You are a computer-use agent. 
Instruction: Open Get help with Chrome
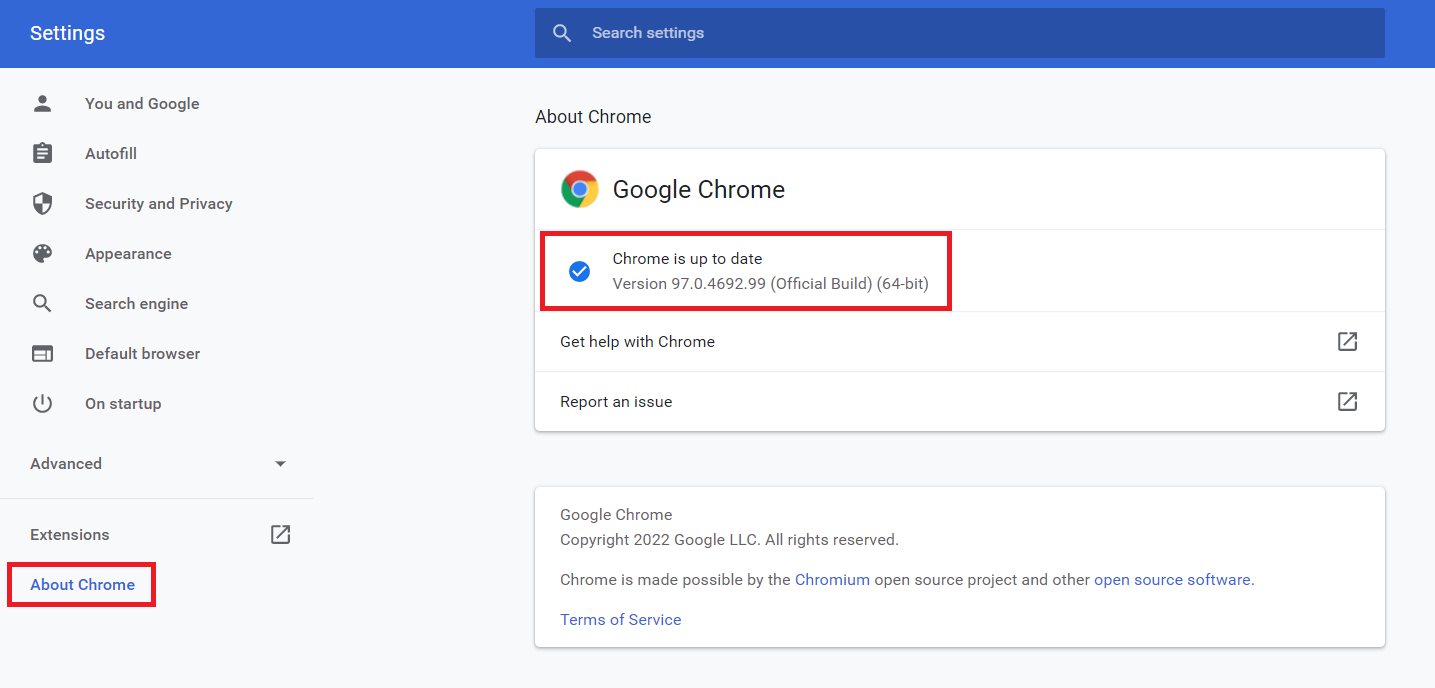coord(960,341)
